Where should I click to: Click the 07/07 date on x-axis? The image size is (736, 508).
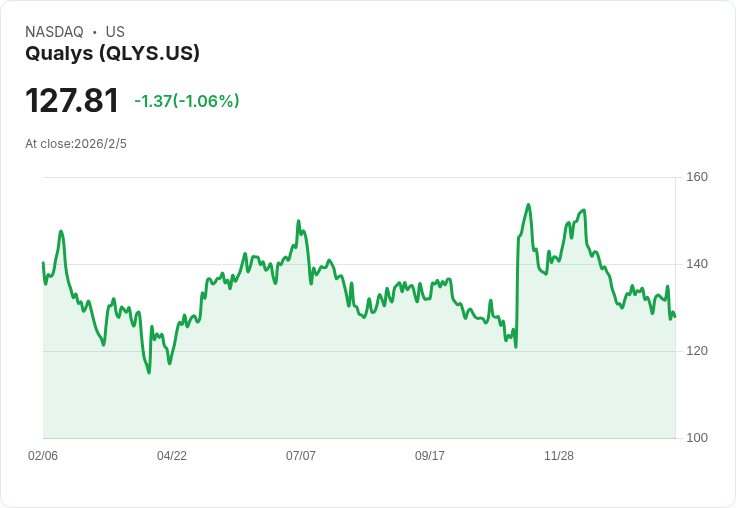[x=301, y=456]
